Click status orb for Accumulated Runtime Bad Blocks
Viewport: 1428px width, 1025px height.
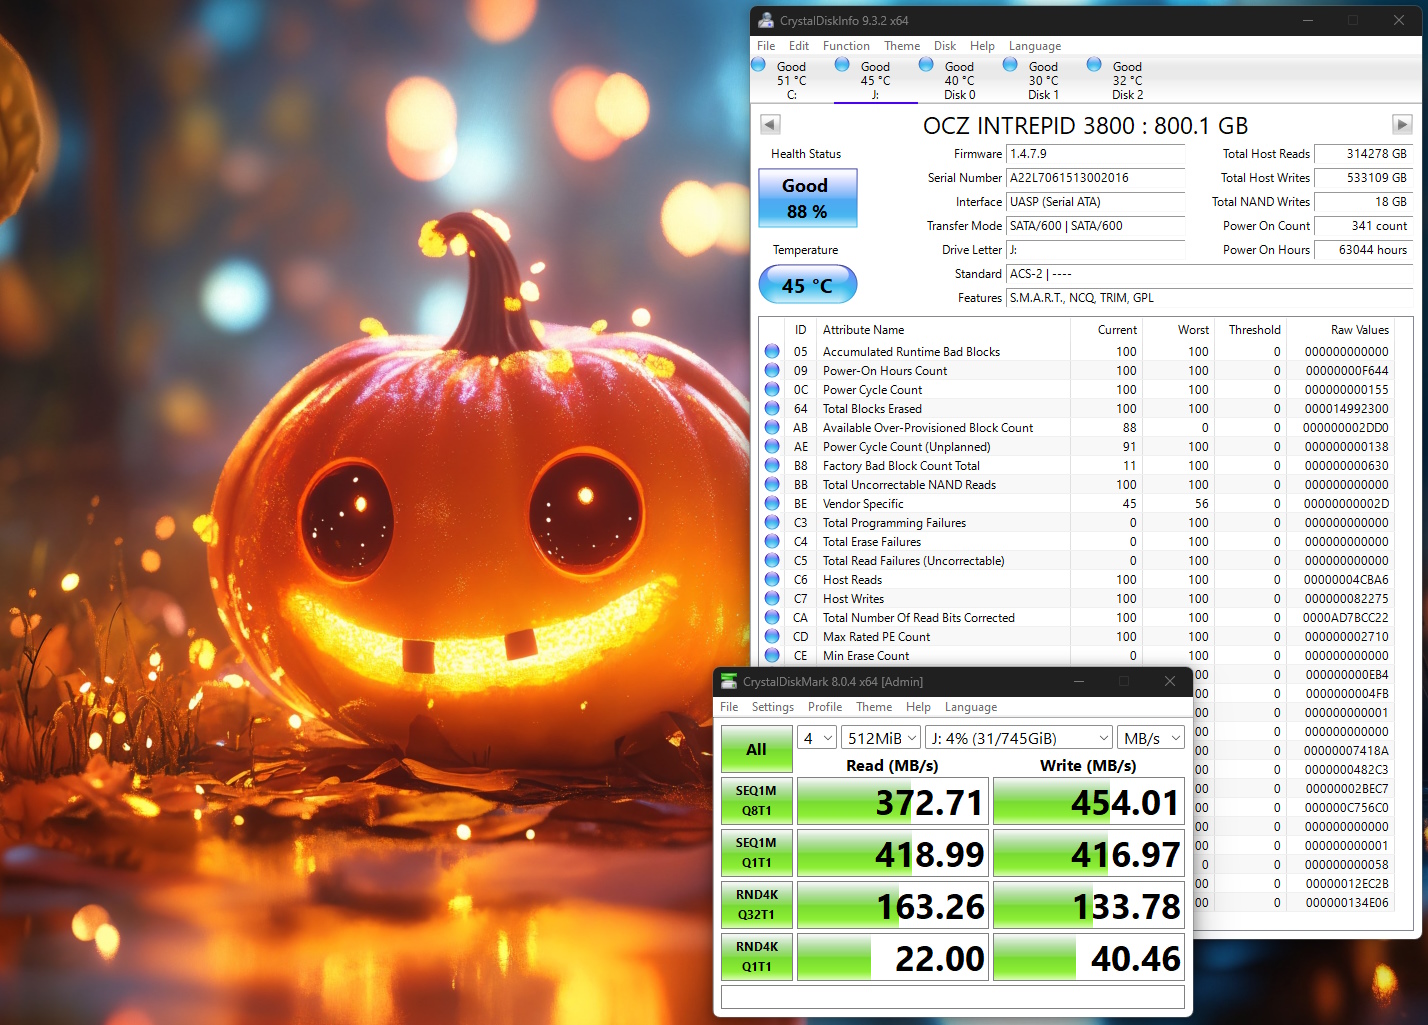[772, 351]
